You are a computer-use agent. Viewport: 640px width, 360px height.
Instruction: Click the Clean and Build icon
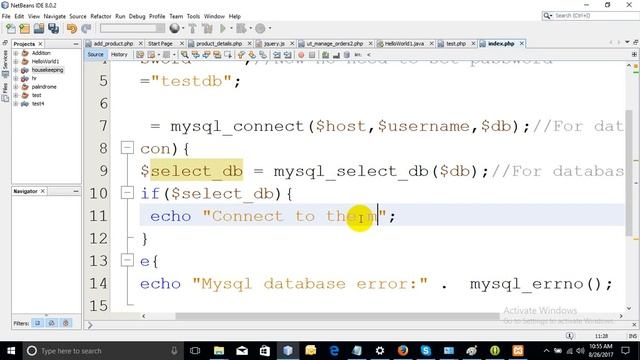[x=207, y=29]
